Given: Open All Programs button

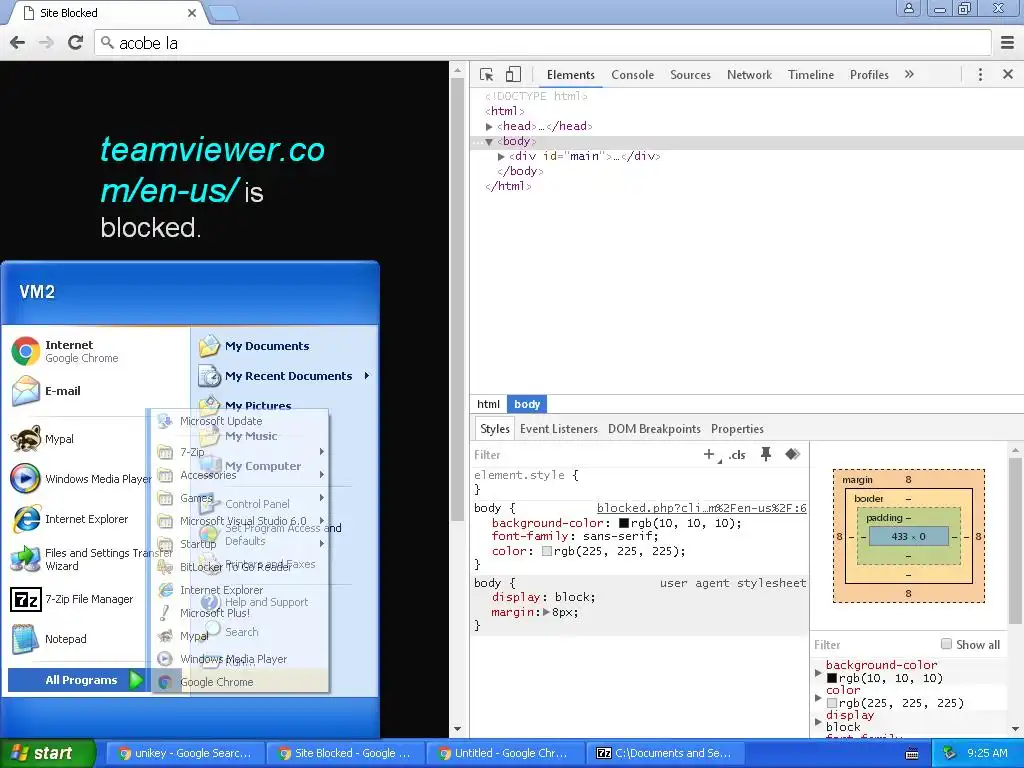Looking at the screenshot, I should pos(77,680).
